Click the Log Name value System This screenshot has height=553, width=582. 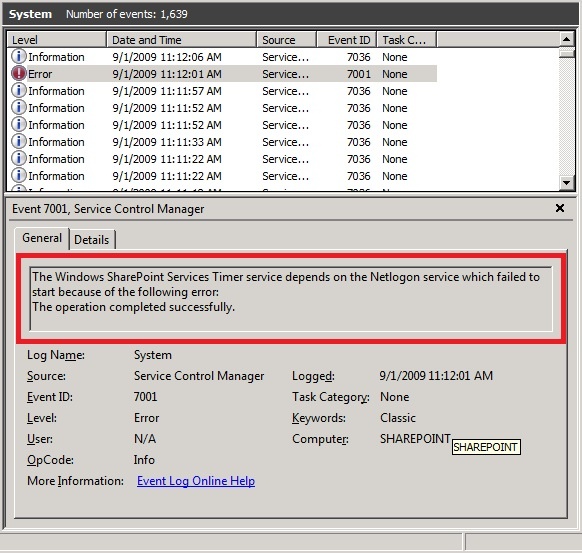click(153, 355)
